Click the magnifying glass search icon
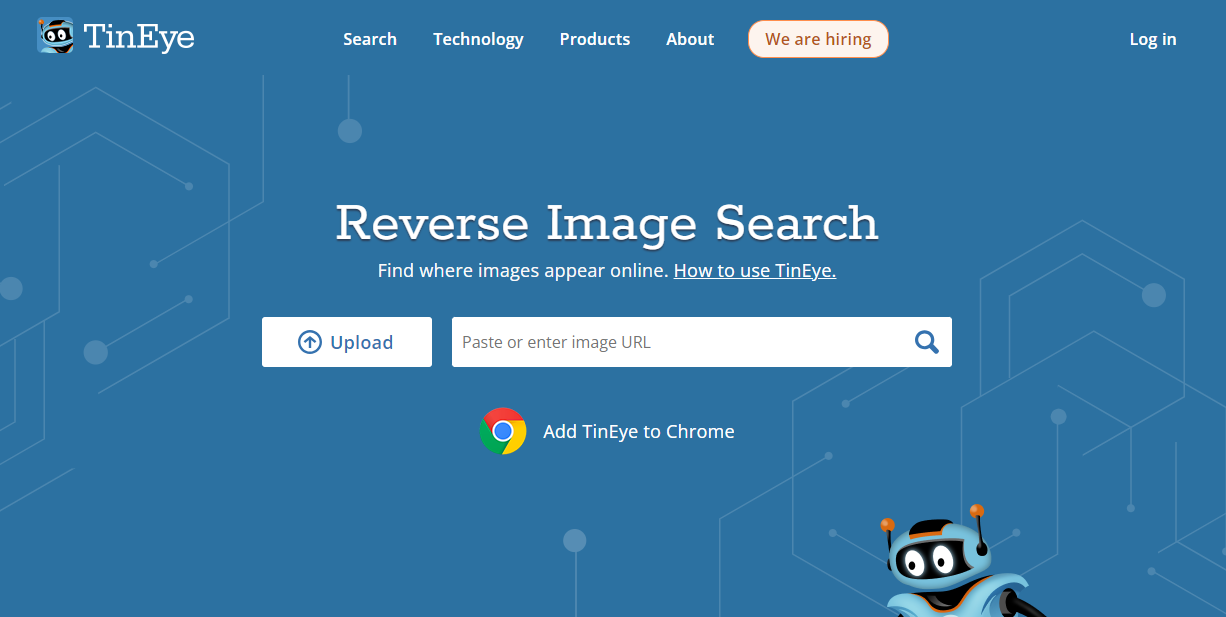Viewport: 1226px width, 617px height. pos(927,342)
